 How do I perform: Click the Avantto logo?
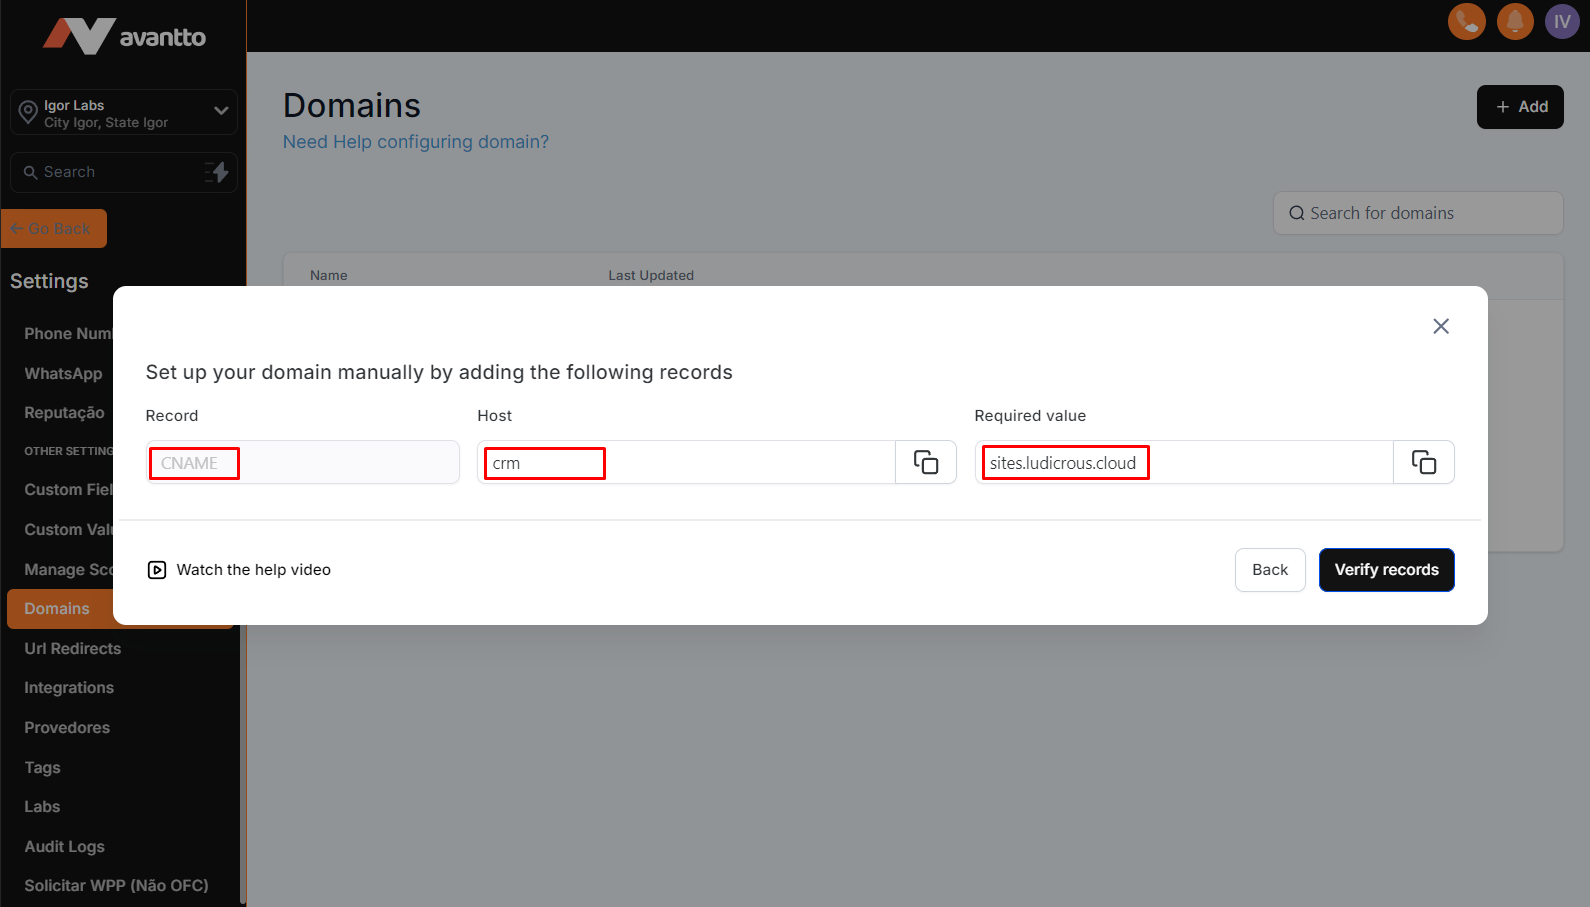(124, 36)
